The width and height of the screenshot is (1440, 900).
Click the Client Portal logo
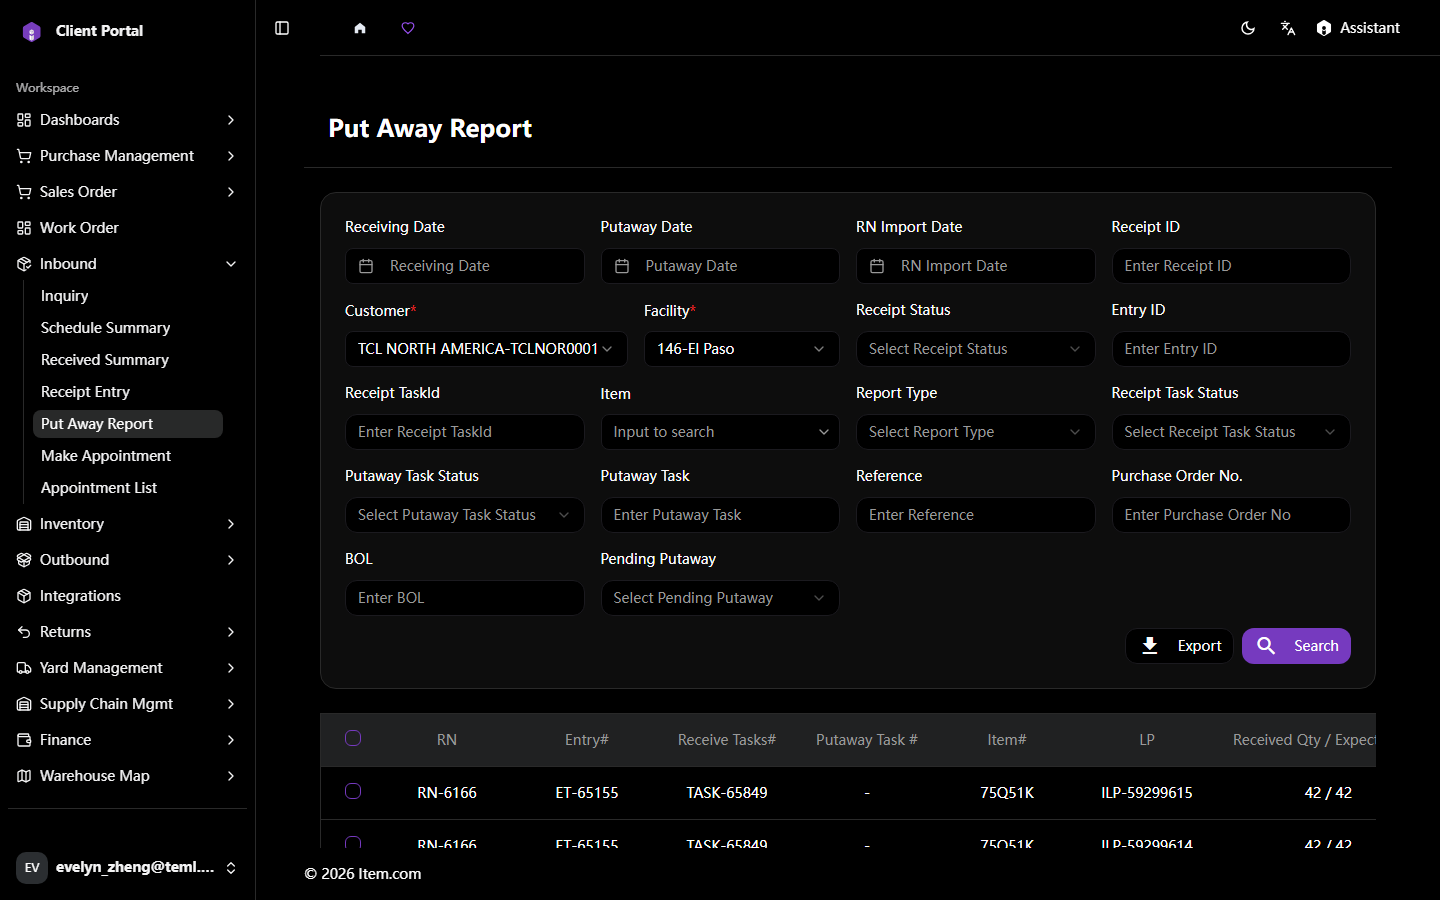32,31
